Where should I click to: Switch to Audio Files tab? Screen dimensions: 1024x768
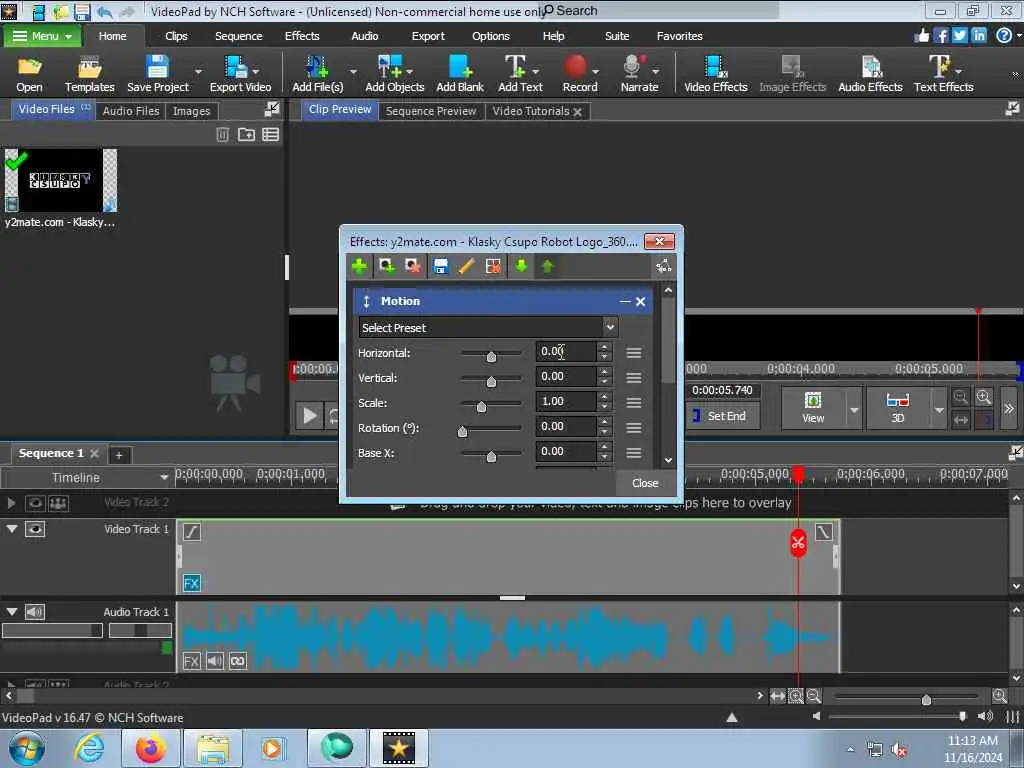coord(131,111)
